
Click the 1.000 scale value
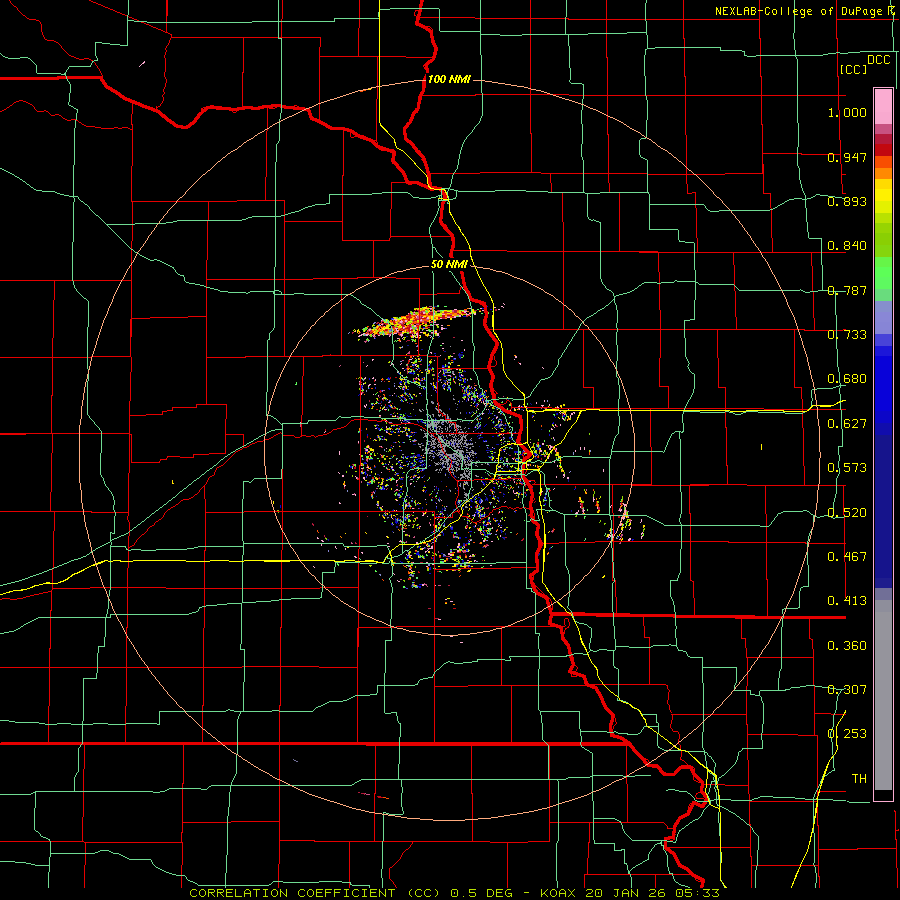coord(847,112)
